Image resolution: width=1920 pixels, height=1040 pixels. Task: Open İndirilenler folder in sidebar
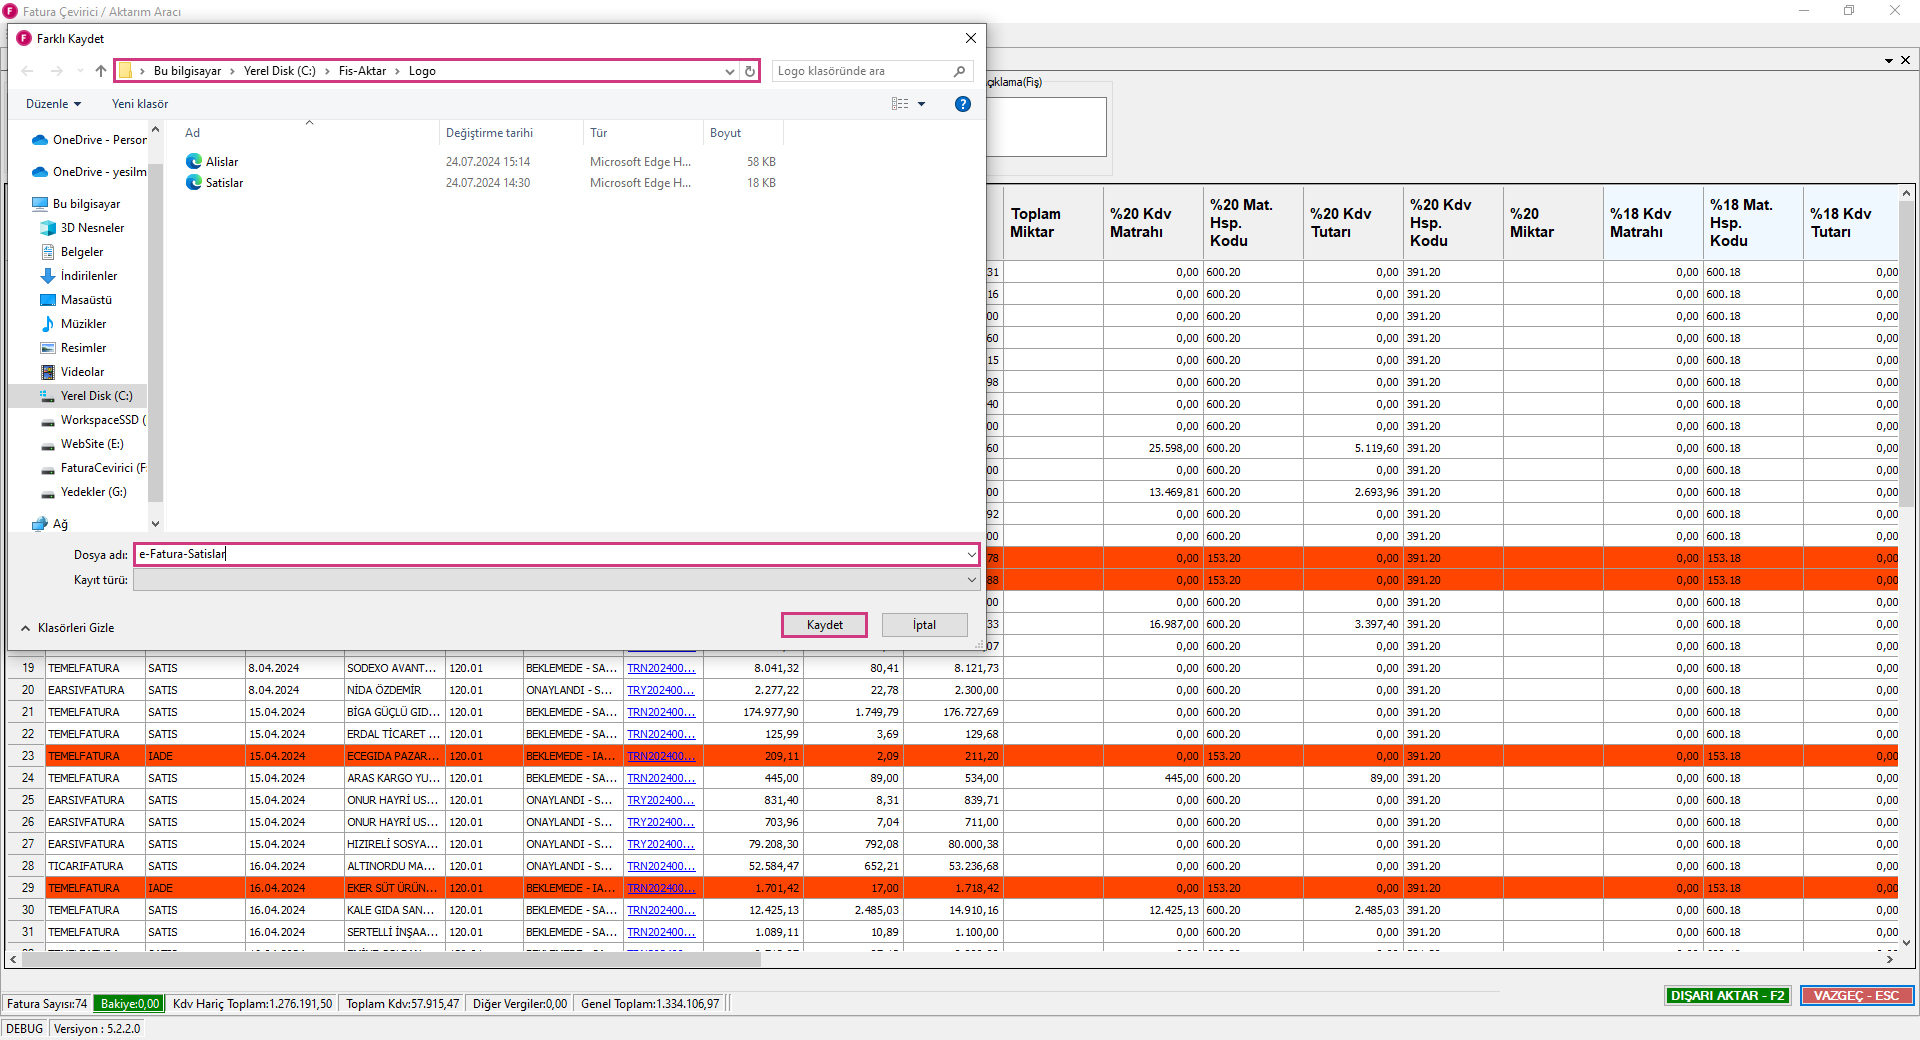click(x=88, y=276)
